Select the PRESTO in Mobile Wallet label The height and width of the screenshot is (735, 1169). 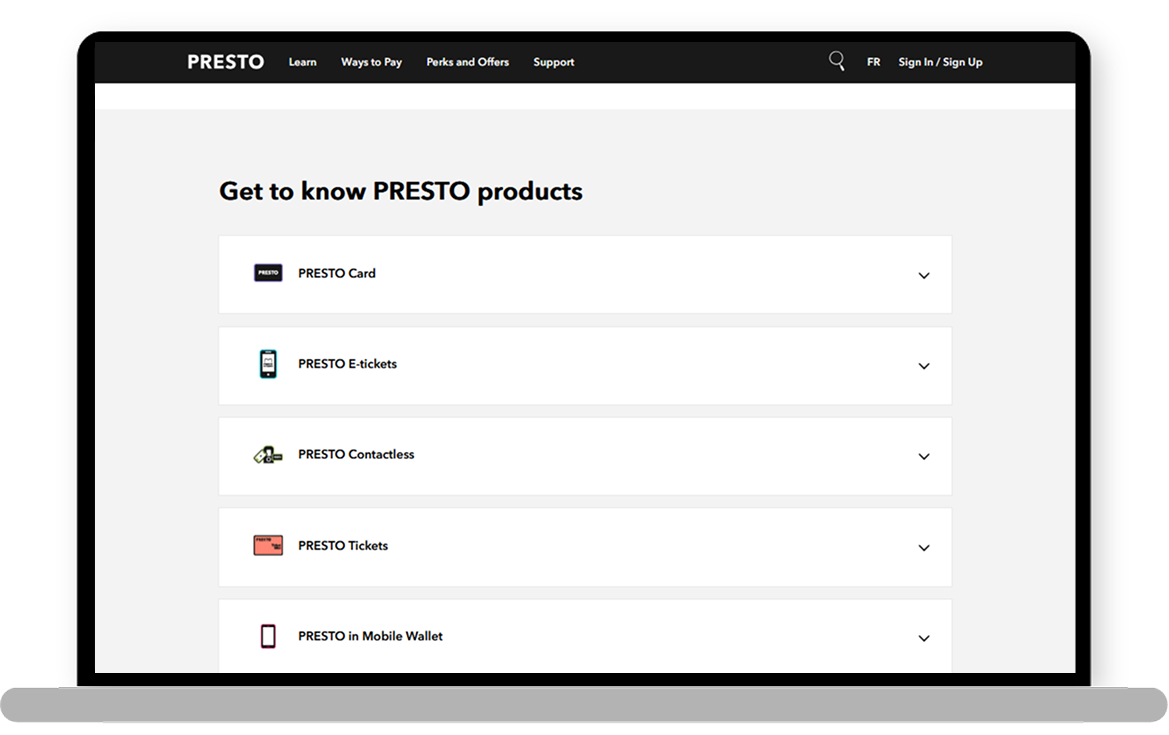371,636
